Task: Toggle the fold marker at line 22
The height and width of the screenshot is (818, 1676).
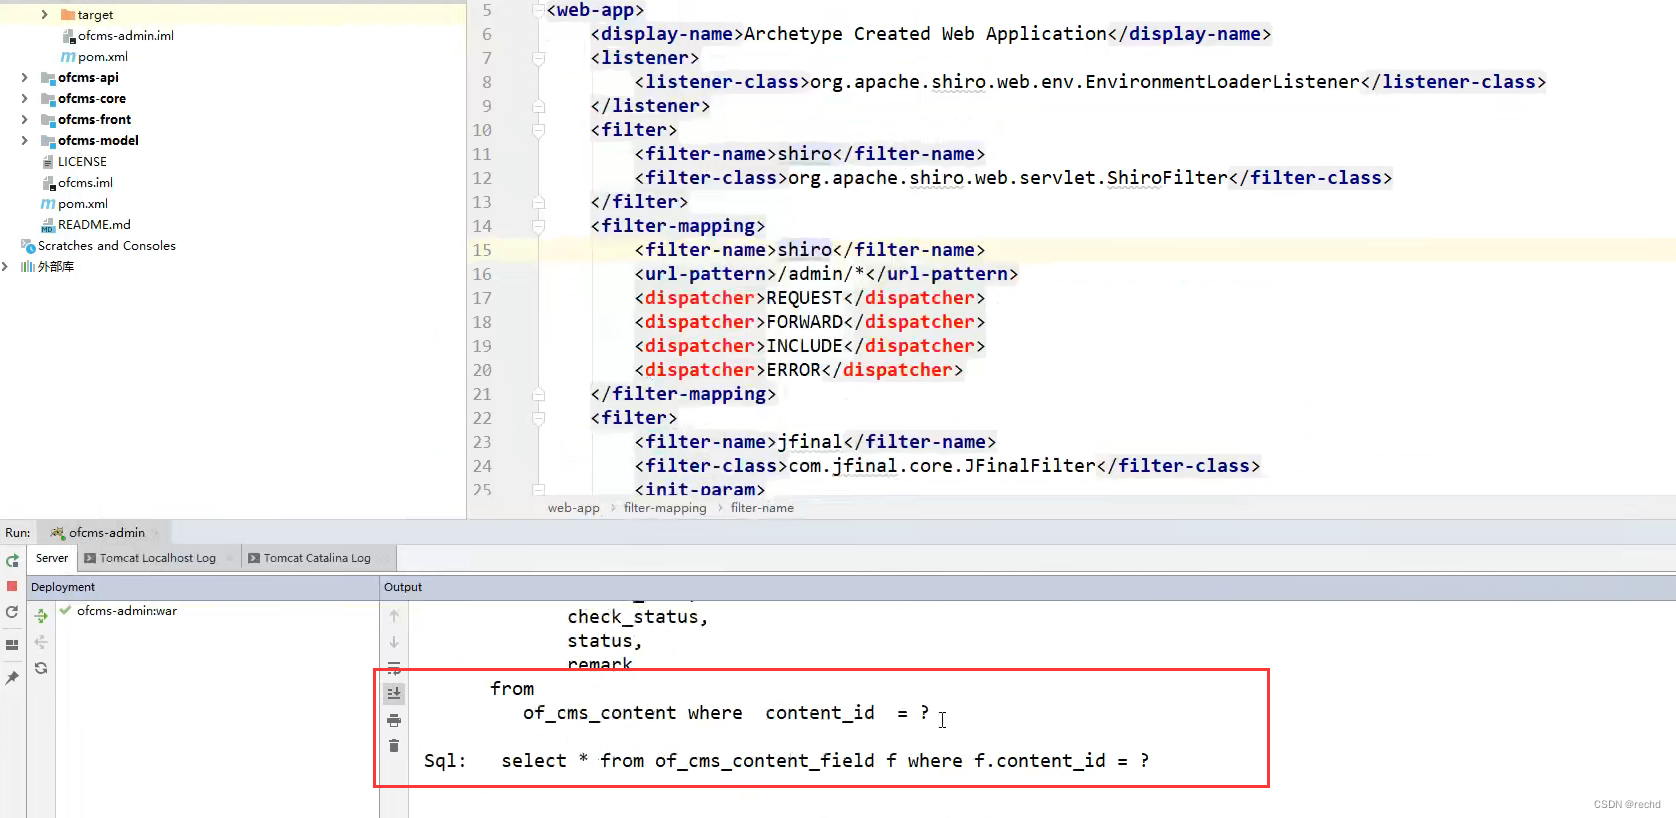Action: click(538, 418)
